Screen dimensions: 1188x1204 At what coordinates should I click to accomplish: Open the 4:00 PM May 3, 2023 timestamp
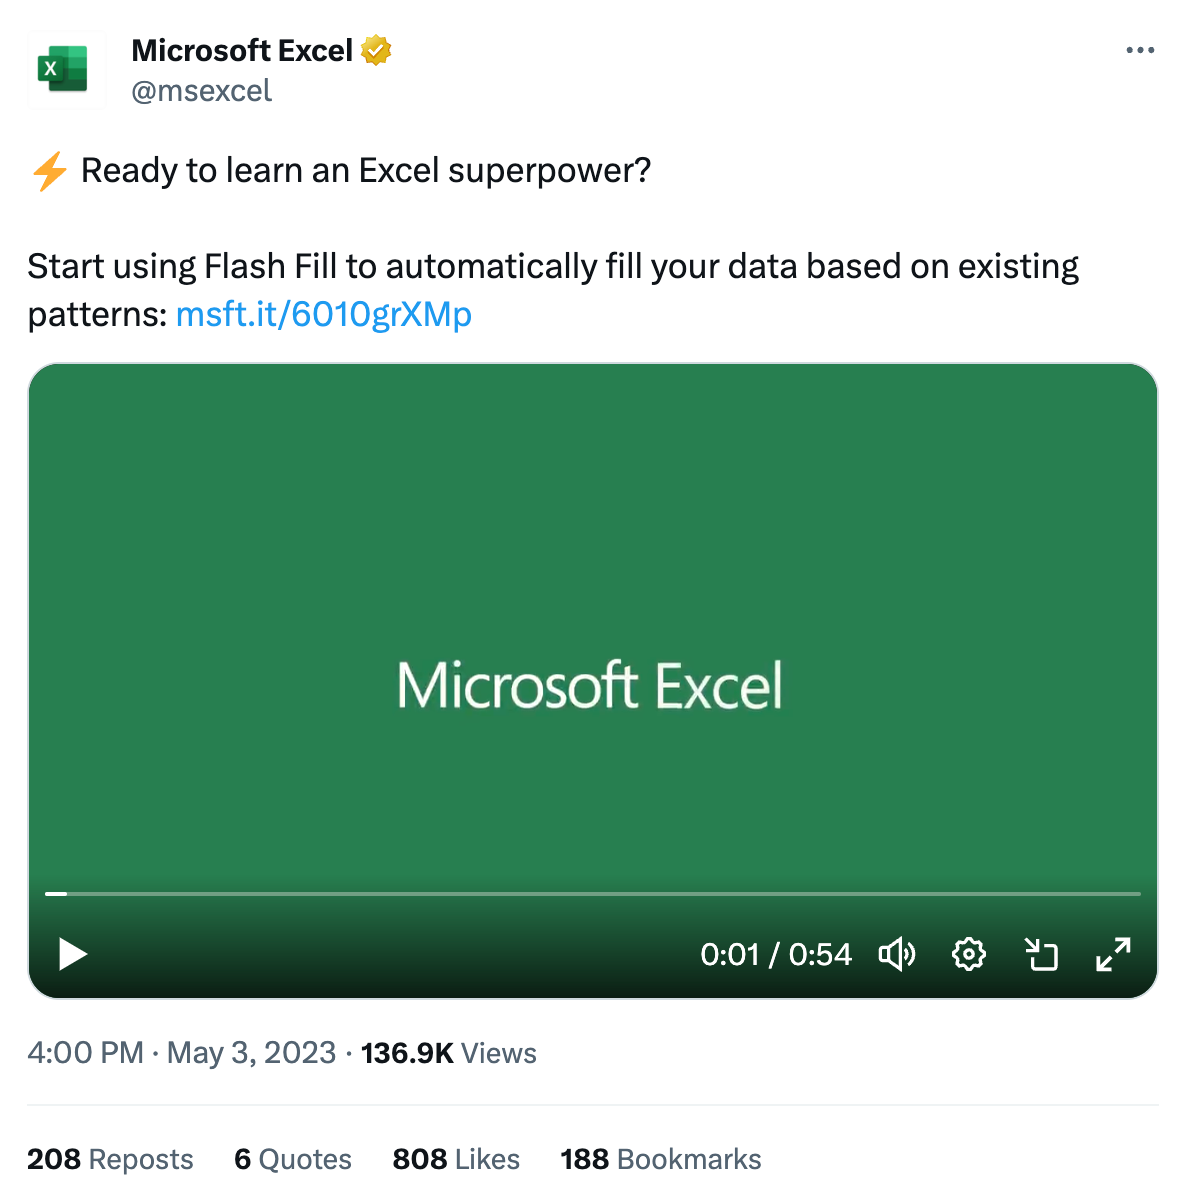[181, 1053]
